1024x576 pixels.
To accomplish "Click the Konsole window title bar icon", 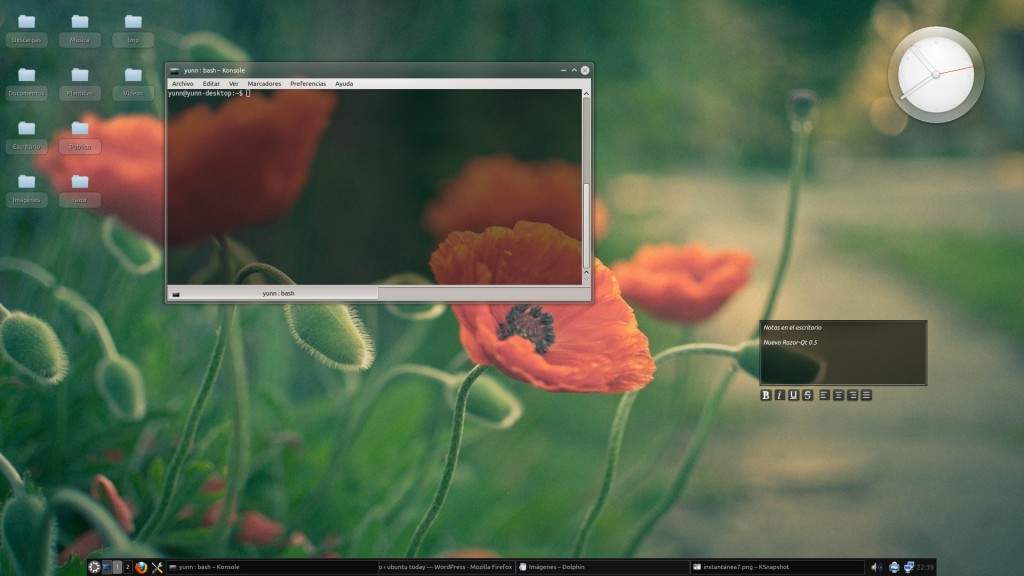I will (174, 71).
